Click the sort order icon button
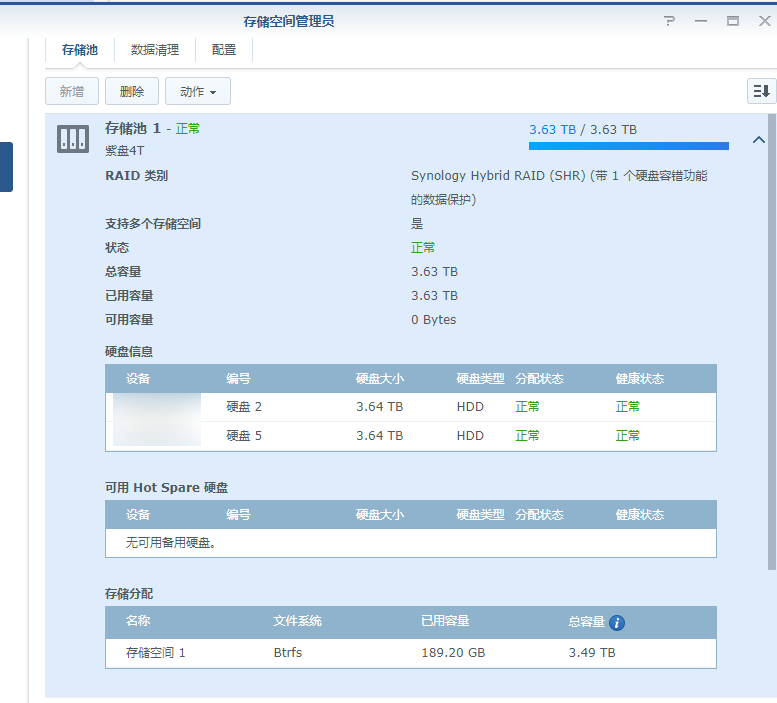777x703 pixels. [761, 91]
